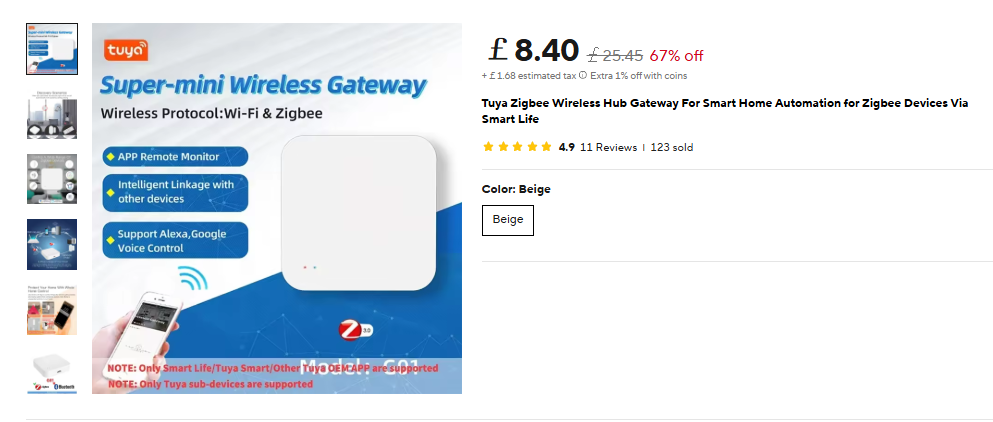The image size is (993, 422).
Task: Click the five-star rating icons
Action: [517, 148]
